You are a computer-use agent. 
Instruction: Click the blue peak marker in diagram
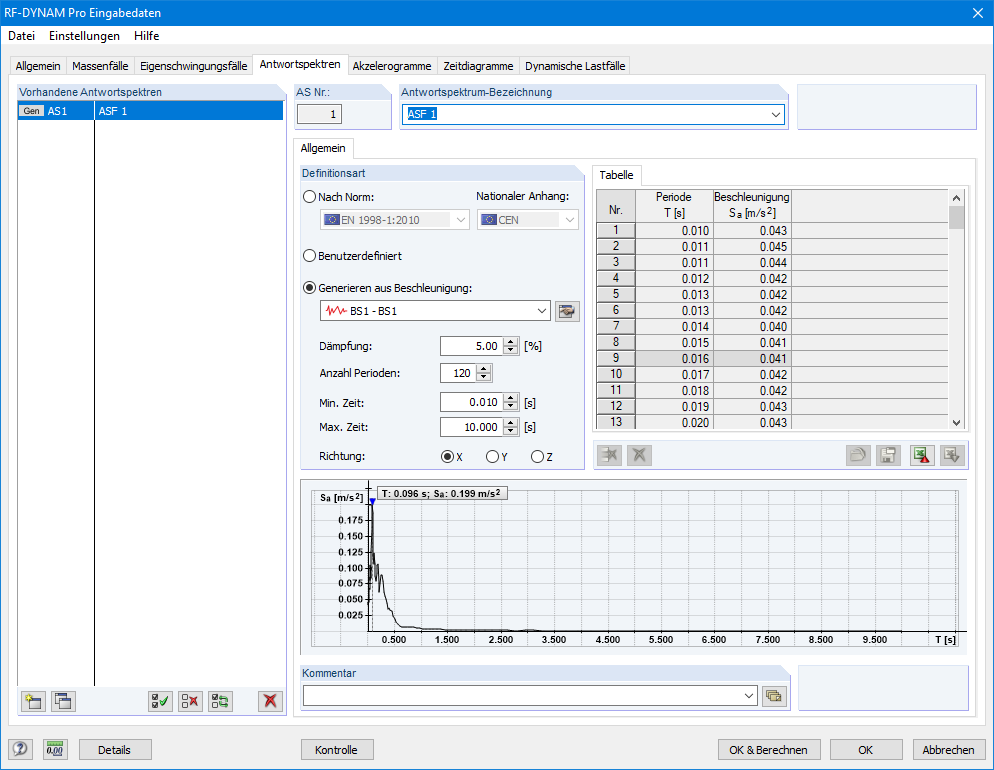click(373, 501)
